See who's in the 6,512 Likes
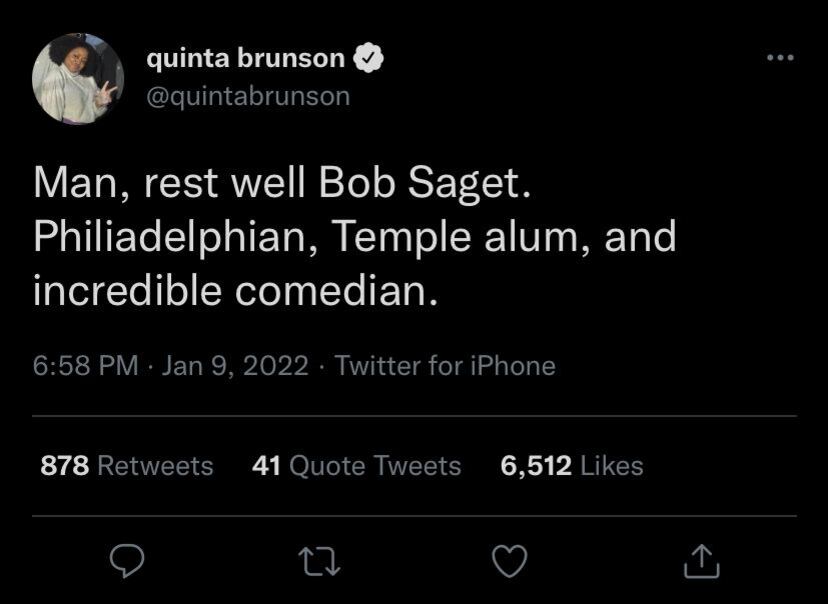The image size is (828, 604). (x=570, y=465)
